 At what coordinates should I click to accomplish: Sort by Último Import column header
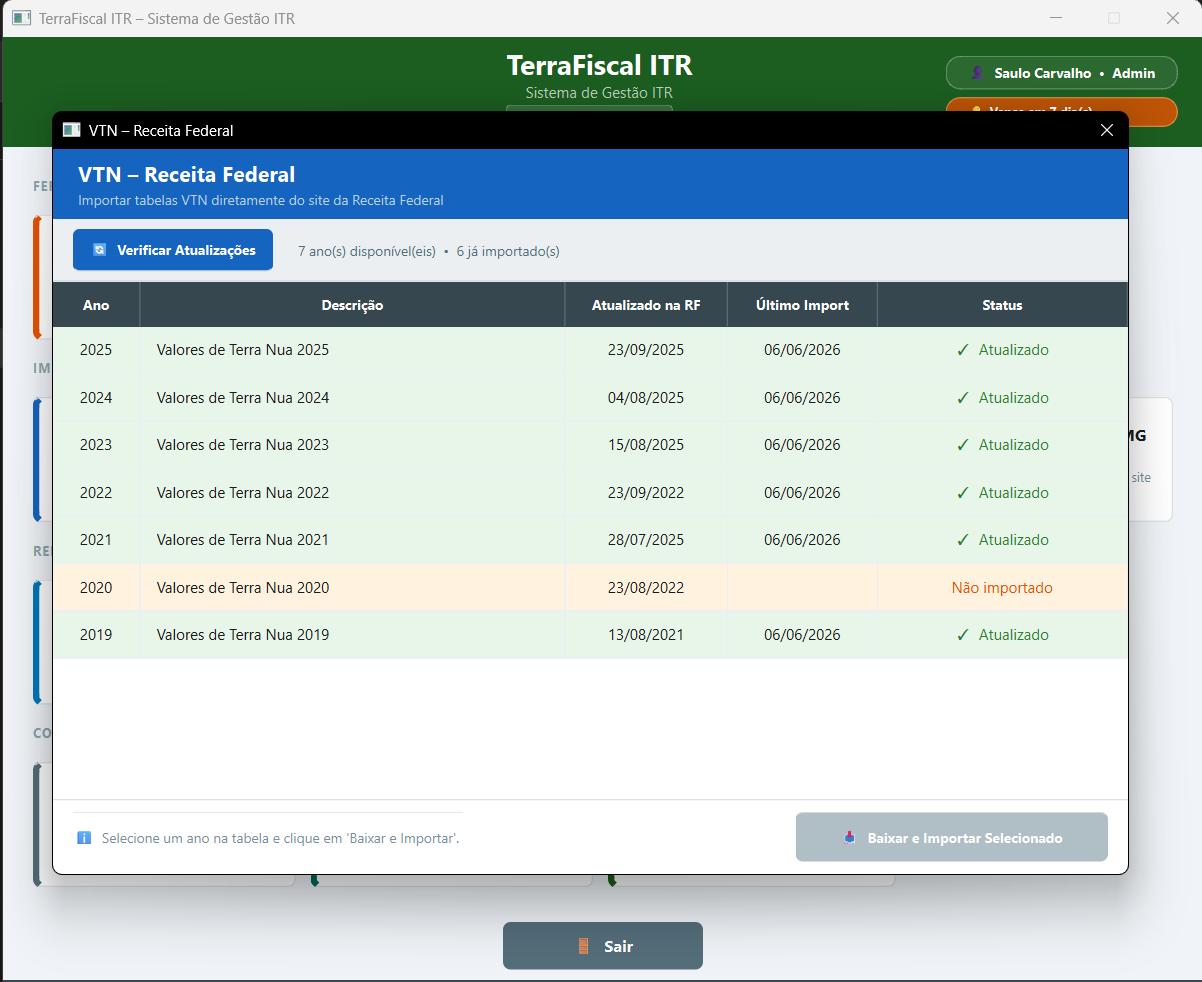point(802,305)
